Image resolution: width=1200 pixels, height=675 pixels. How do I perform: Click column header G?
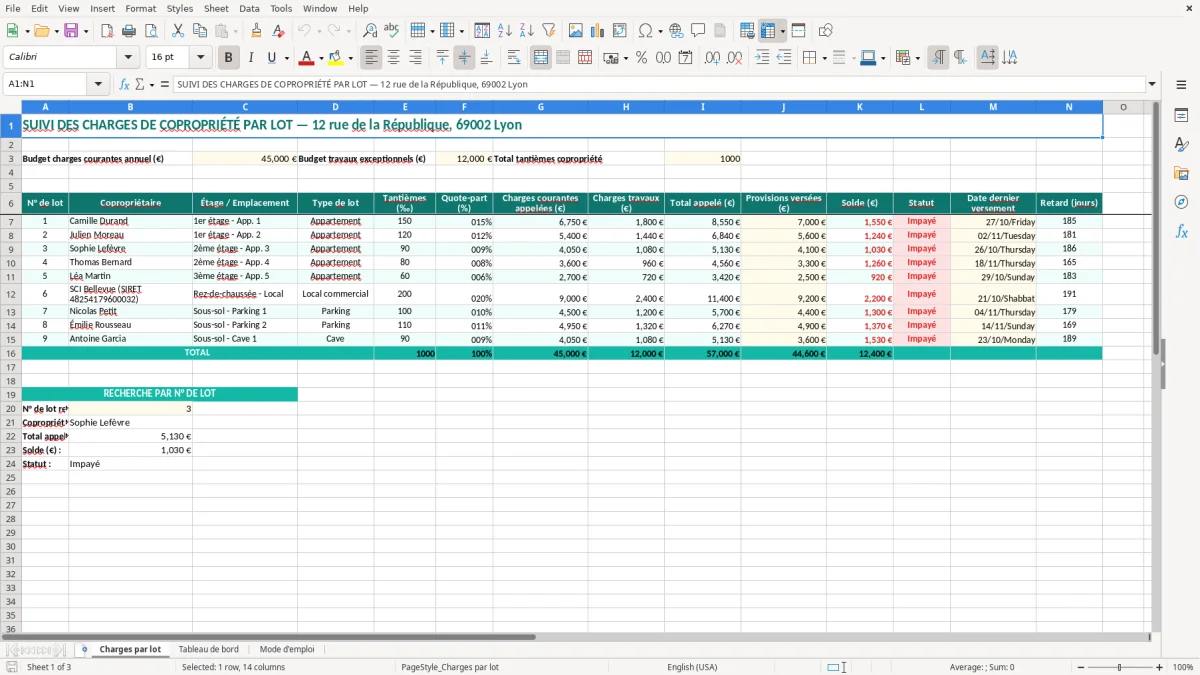(541, 107)
